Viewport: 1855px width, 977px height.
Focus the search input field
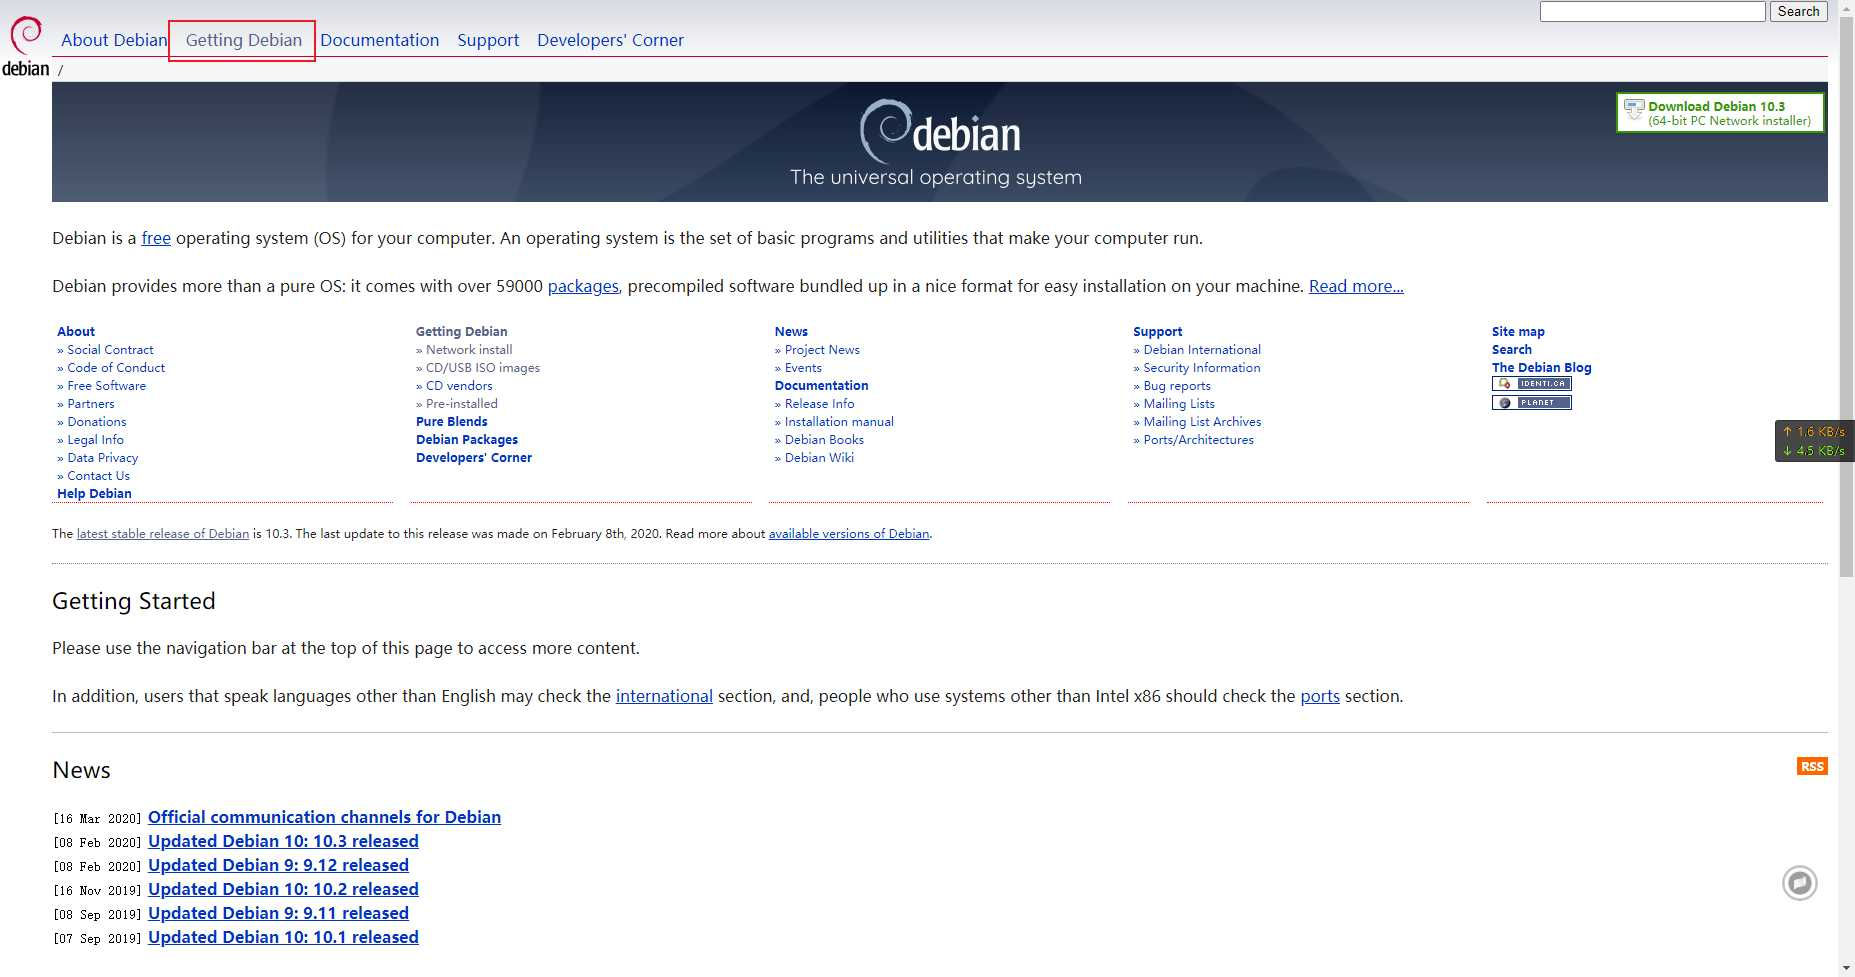point(1652,12)
